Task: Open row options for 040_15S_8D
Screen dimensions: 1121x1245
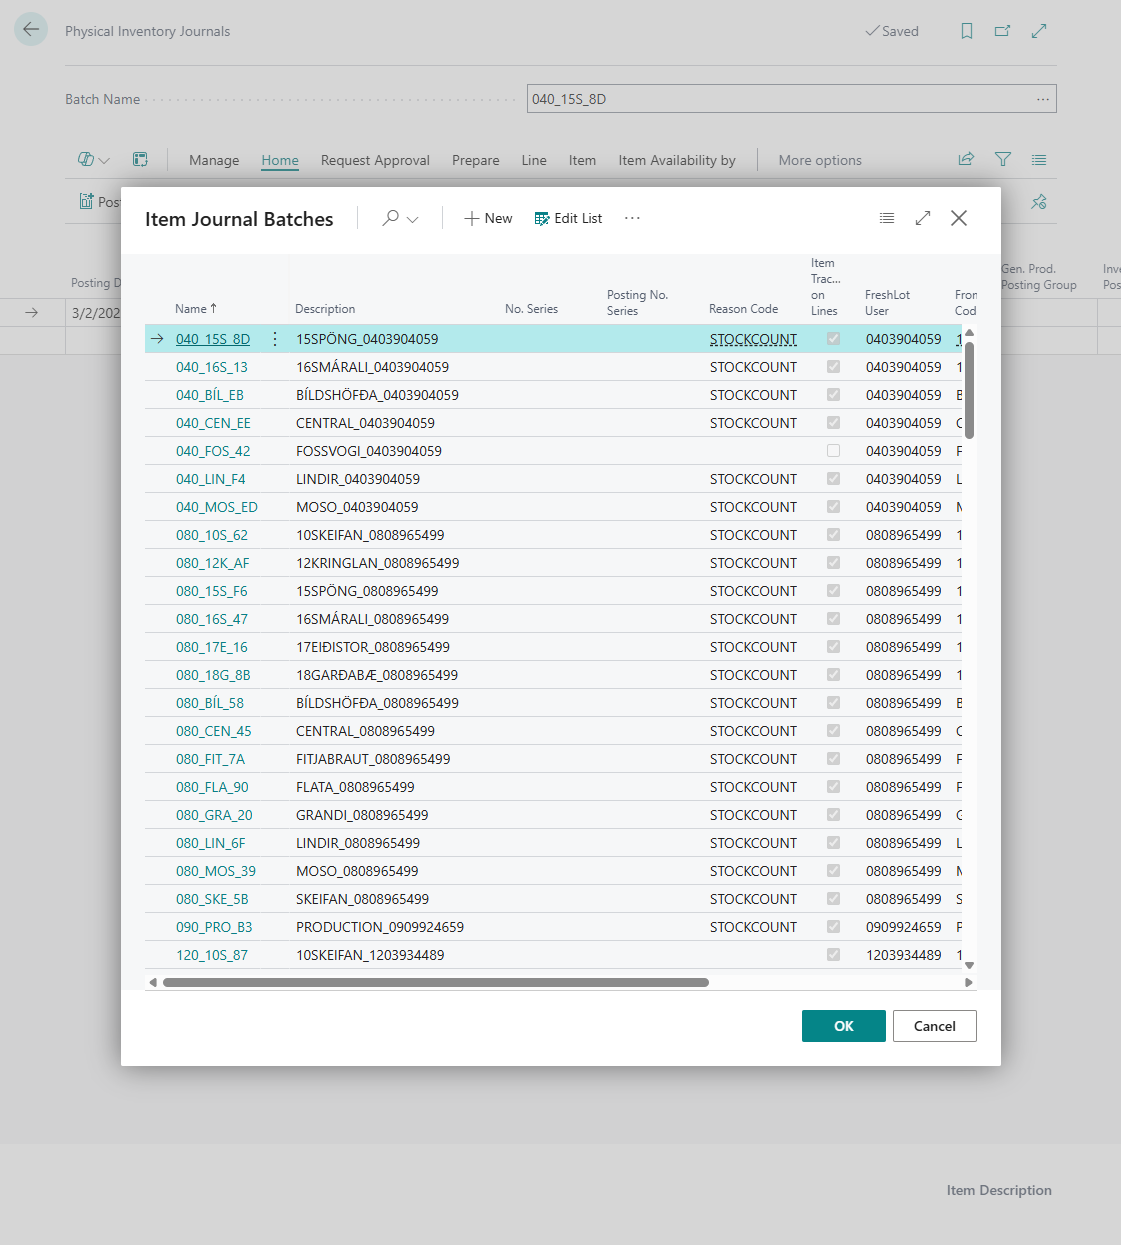Action: [x=275, y=339]
